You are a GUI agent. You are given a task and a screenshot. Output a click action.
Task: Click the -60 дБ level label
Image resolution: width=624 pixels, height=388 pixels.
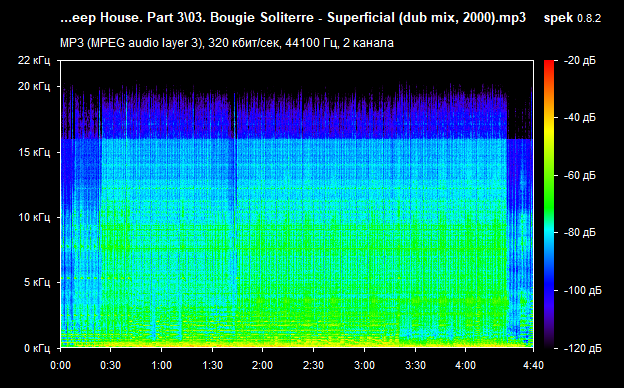[580, 175]
